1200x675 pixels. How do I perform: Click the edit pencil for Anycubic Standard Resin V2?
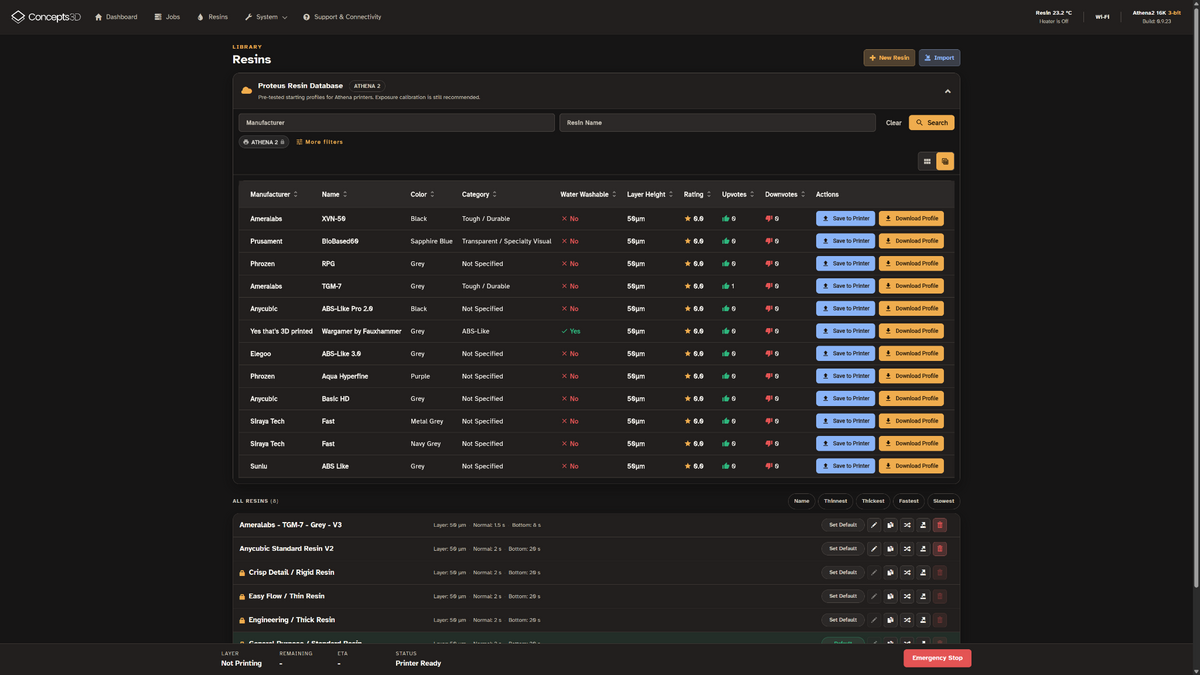coord(874,548)
